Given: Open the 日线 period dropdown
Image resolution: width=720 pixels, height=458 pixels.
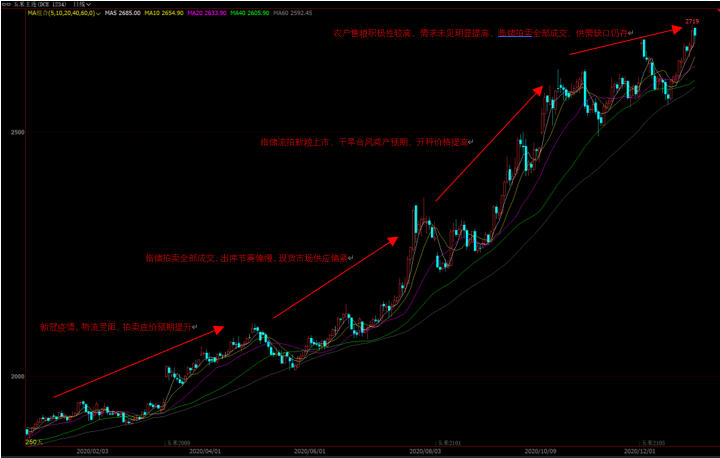Looking at the screenshot, I should [x=82, y=4].
